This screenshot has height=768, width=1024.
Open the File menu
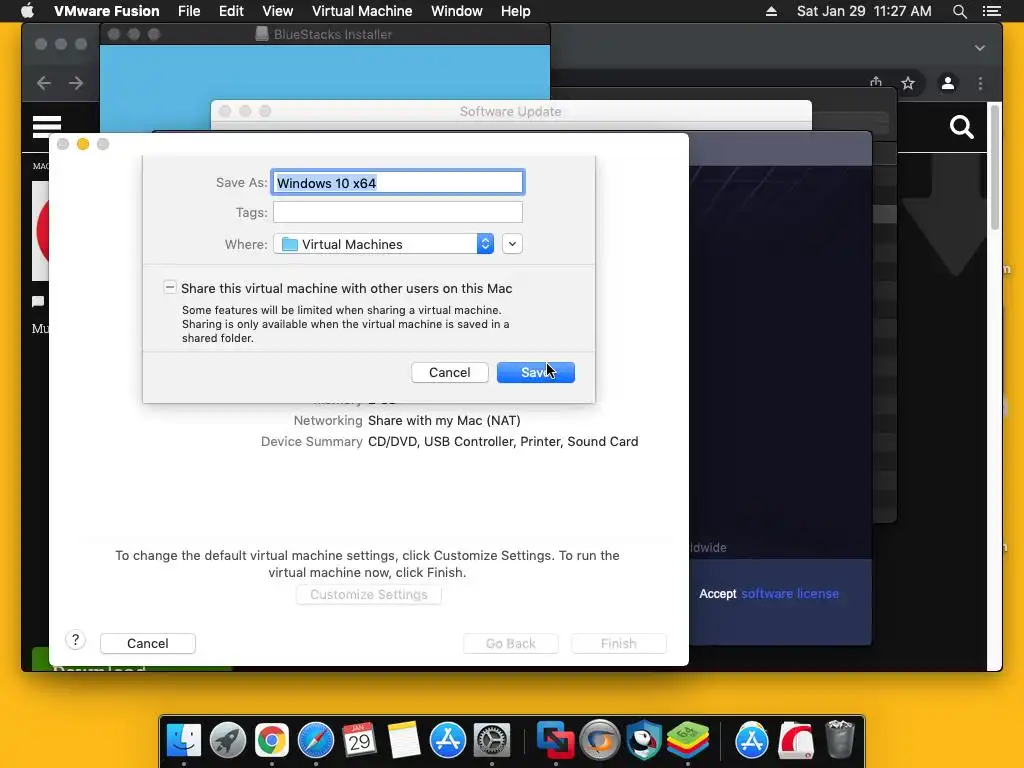click(x=189, y=11)
